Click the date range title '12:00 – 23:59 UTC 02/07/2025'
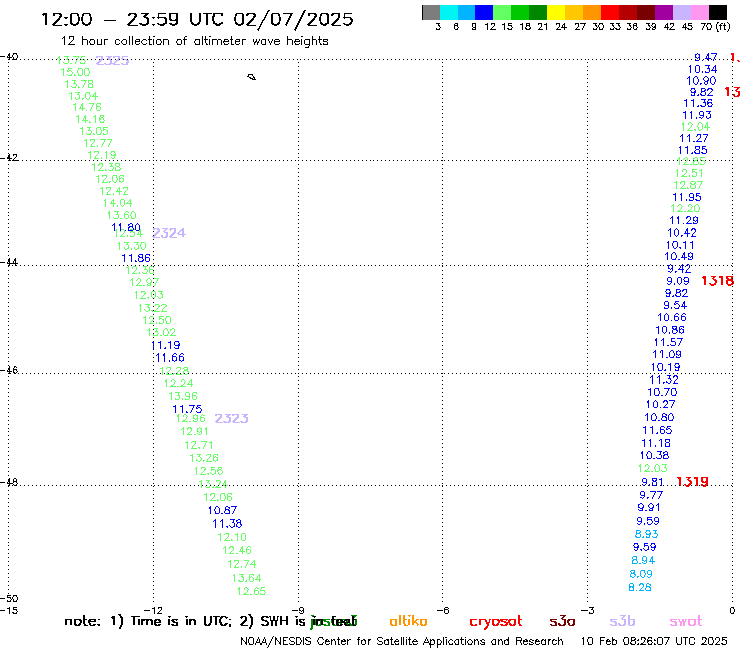The width and height of the screenshot is (740, 650). [x=197, y=19]
